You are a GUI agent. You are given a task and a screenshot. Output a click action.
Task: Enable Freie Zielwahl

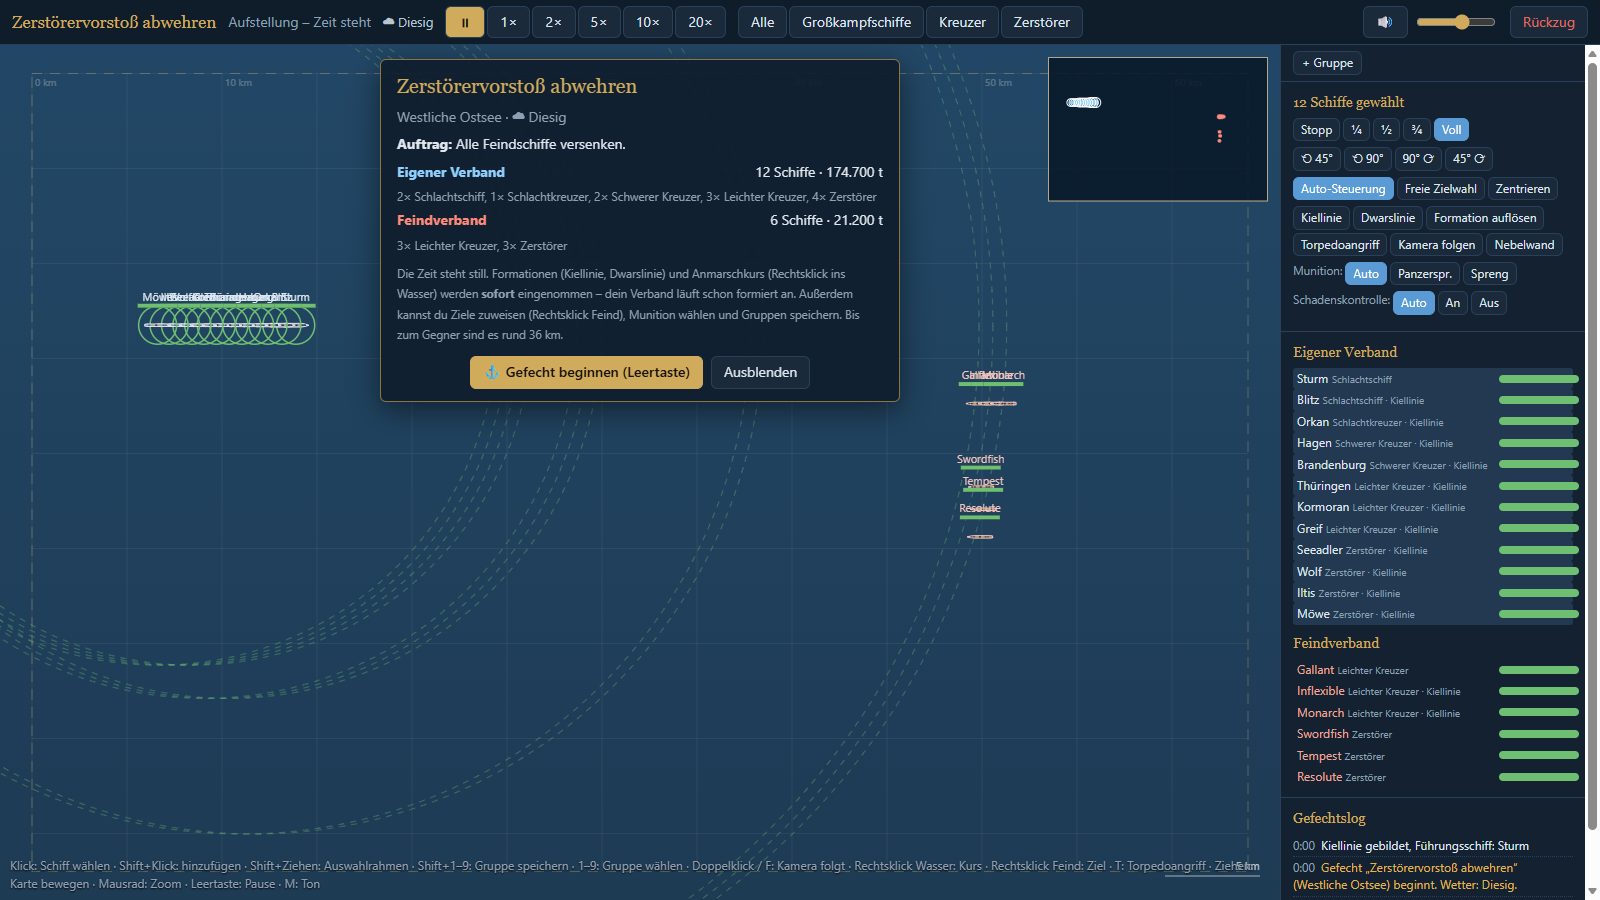tap(1440, 189)
